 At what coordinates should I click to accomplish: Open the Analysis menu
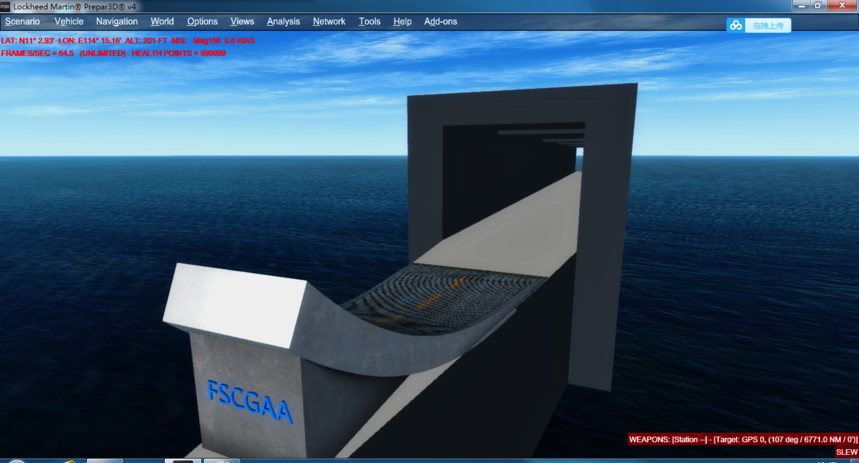click(283, 21)
